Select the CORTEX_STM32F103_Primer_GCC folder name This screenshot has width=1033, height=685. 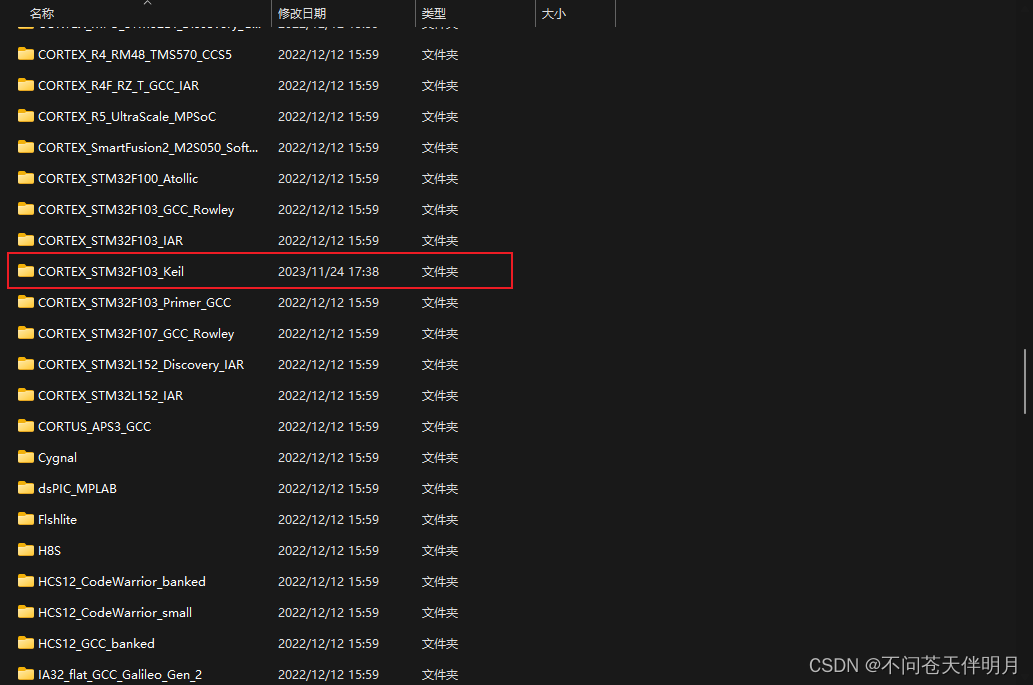(x=134, y=302)
